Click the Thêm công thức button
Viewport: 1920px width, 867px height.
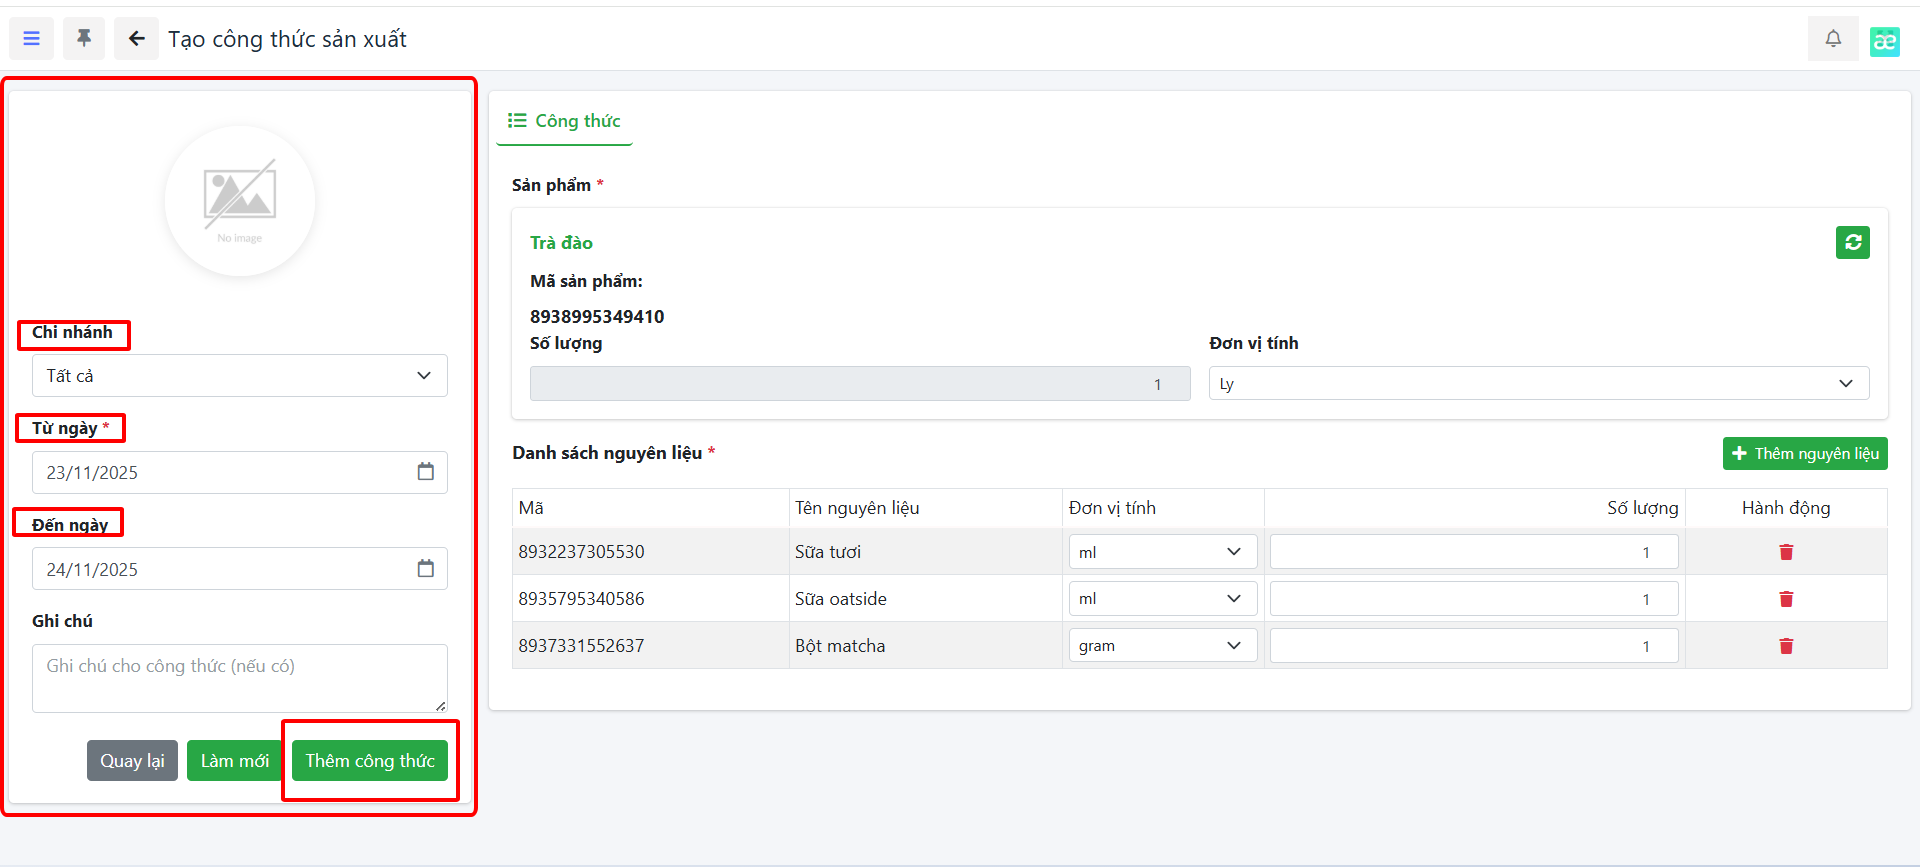click(x=370, y=761)
